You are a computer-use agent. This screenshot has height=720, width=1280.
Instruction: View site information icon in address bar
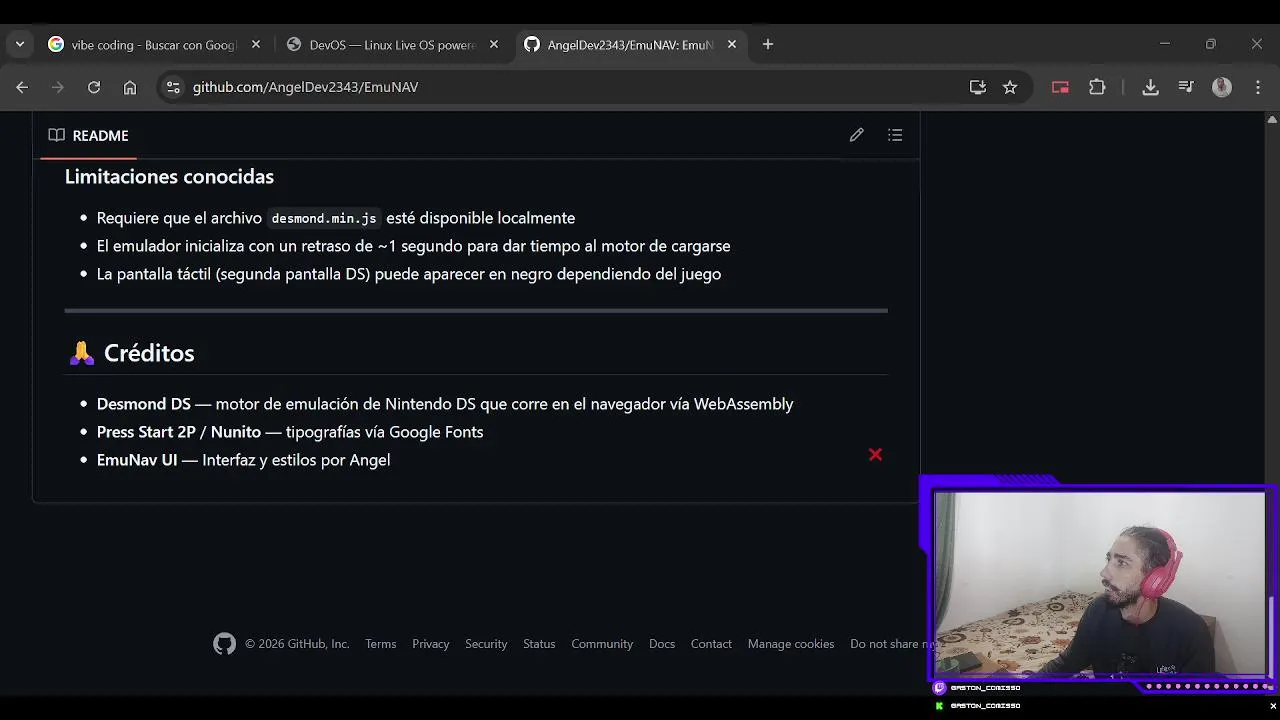pyautogui.click(x=173, y=87)
